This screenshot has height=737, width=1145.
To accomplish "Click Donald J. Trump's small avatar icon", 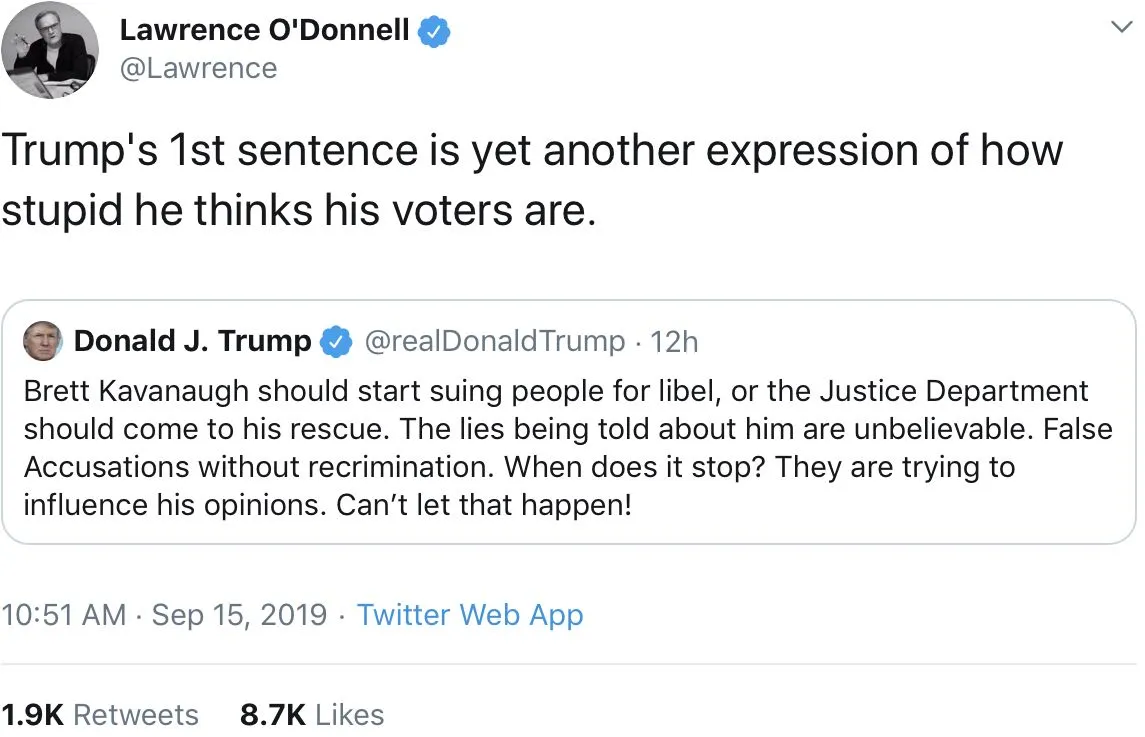I will [42, 341].
